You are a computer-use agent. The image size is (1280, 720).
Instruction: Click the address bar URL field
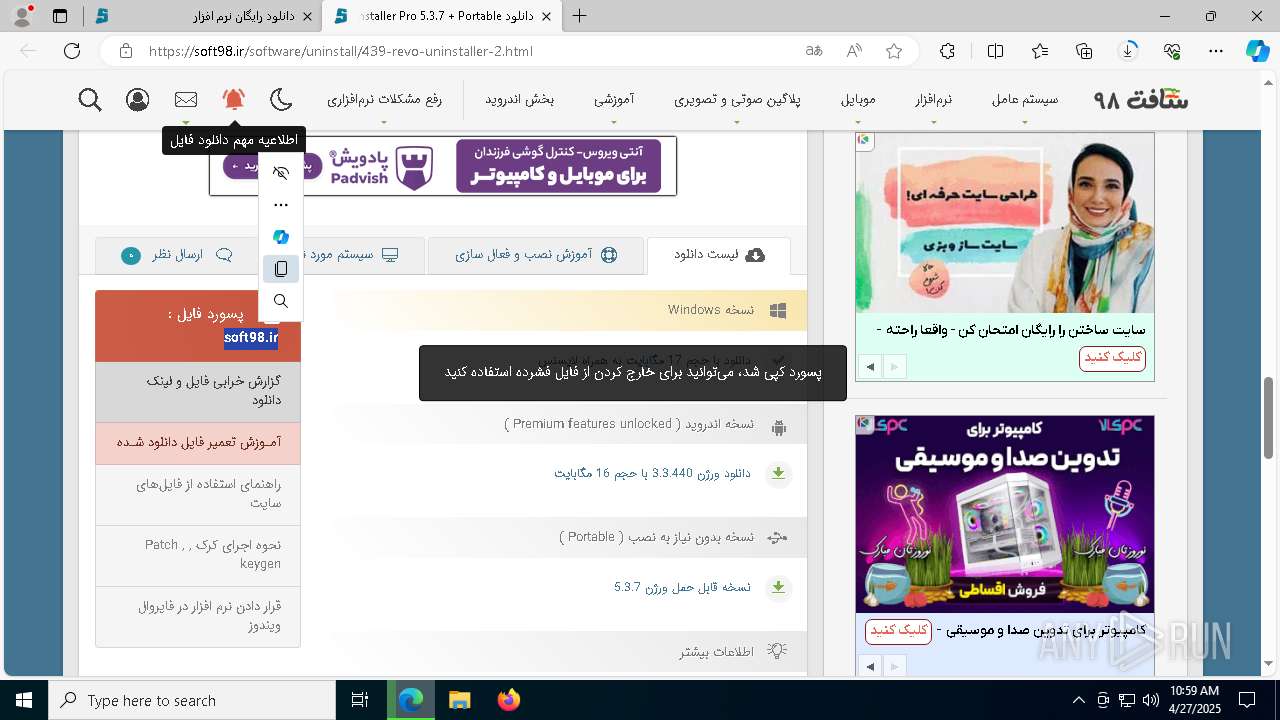(470, 51)
